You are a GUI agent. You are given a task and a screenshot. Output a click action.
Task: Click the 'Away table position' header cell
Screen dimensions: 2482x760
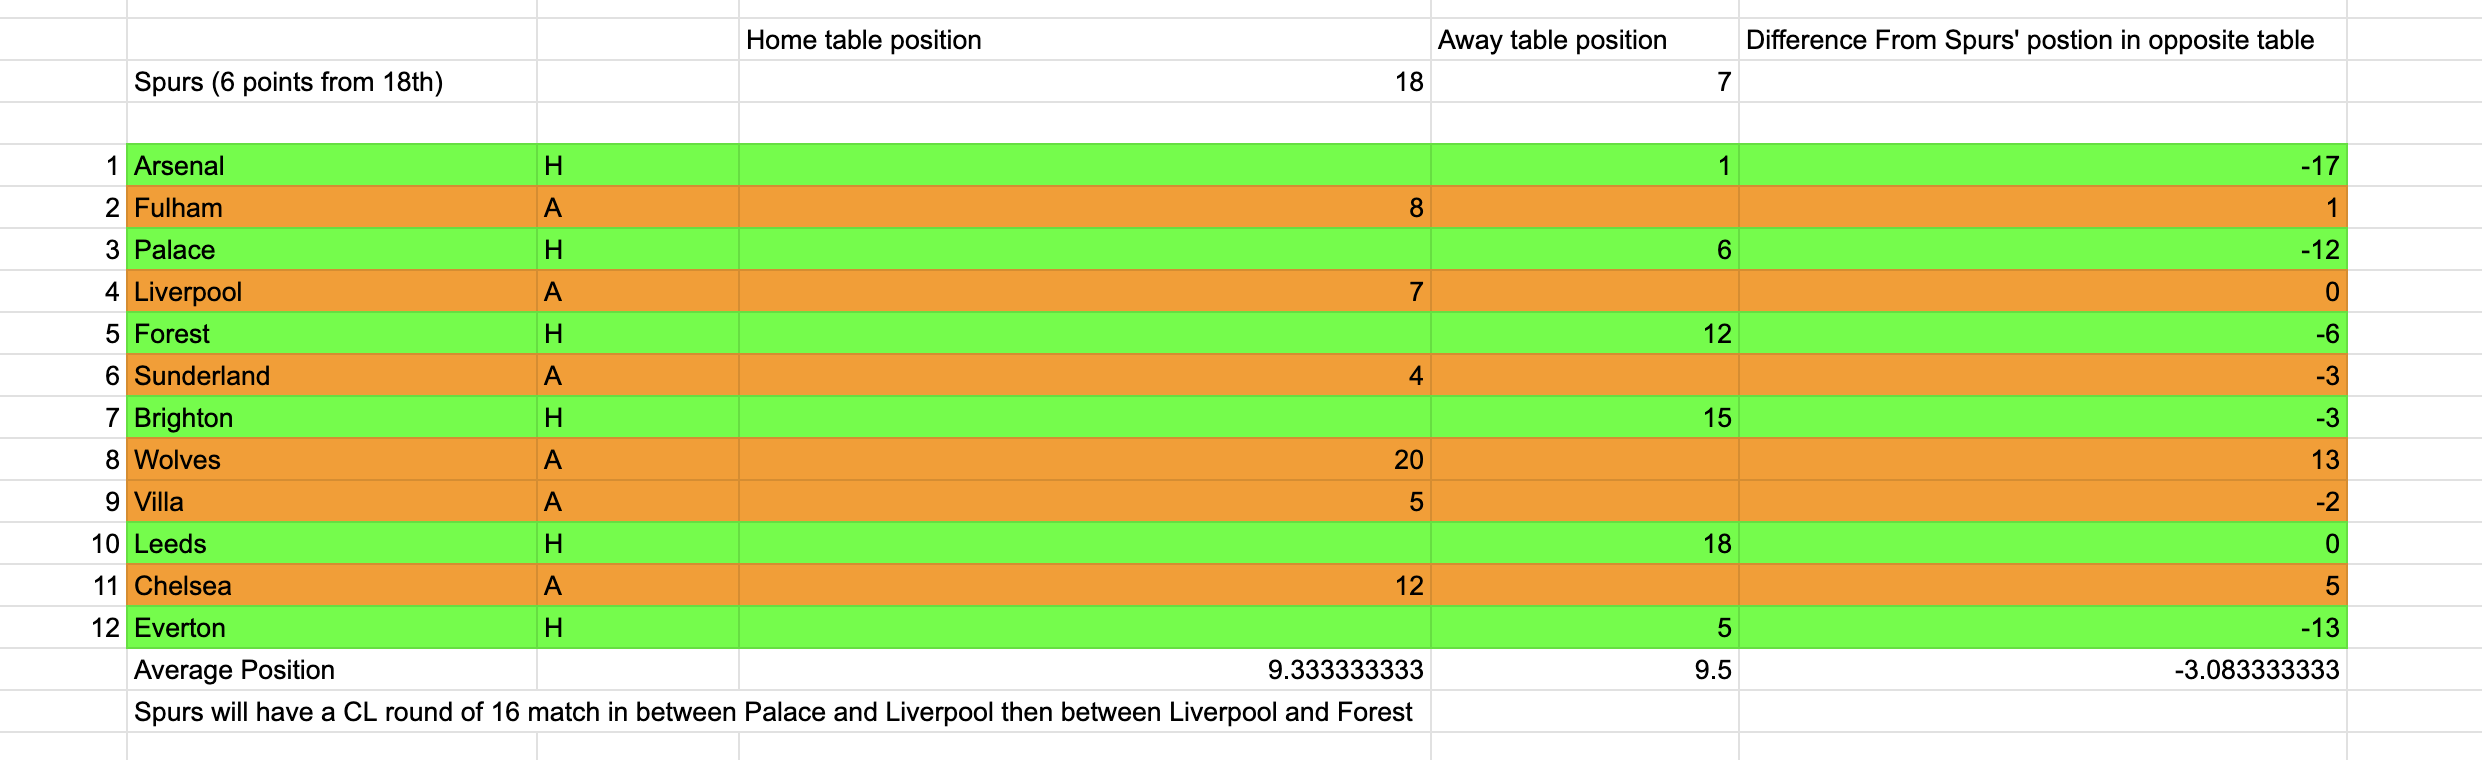pos(1585,39)
